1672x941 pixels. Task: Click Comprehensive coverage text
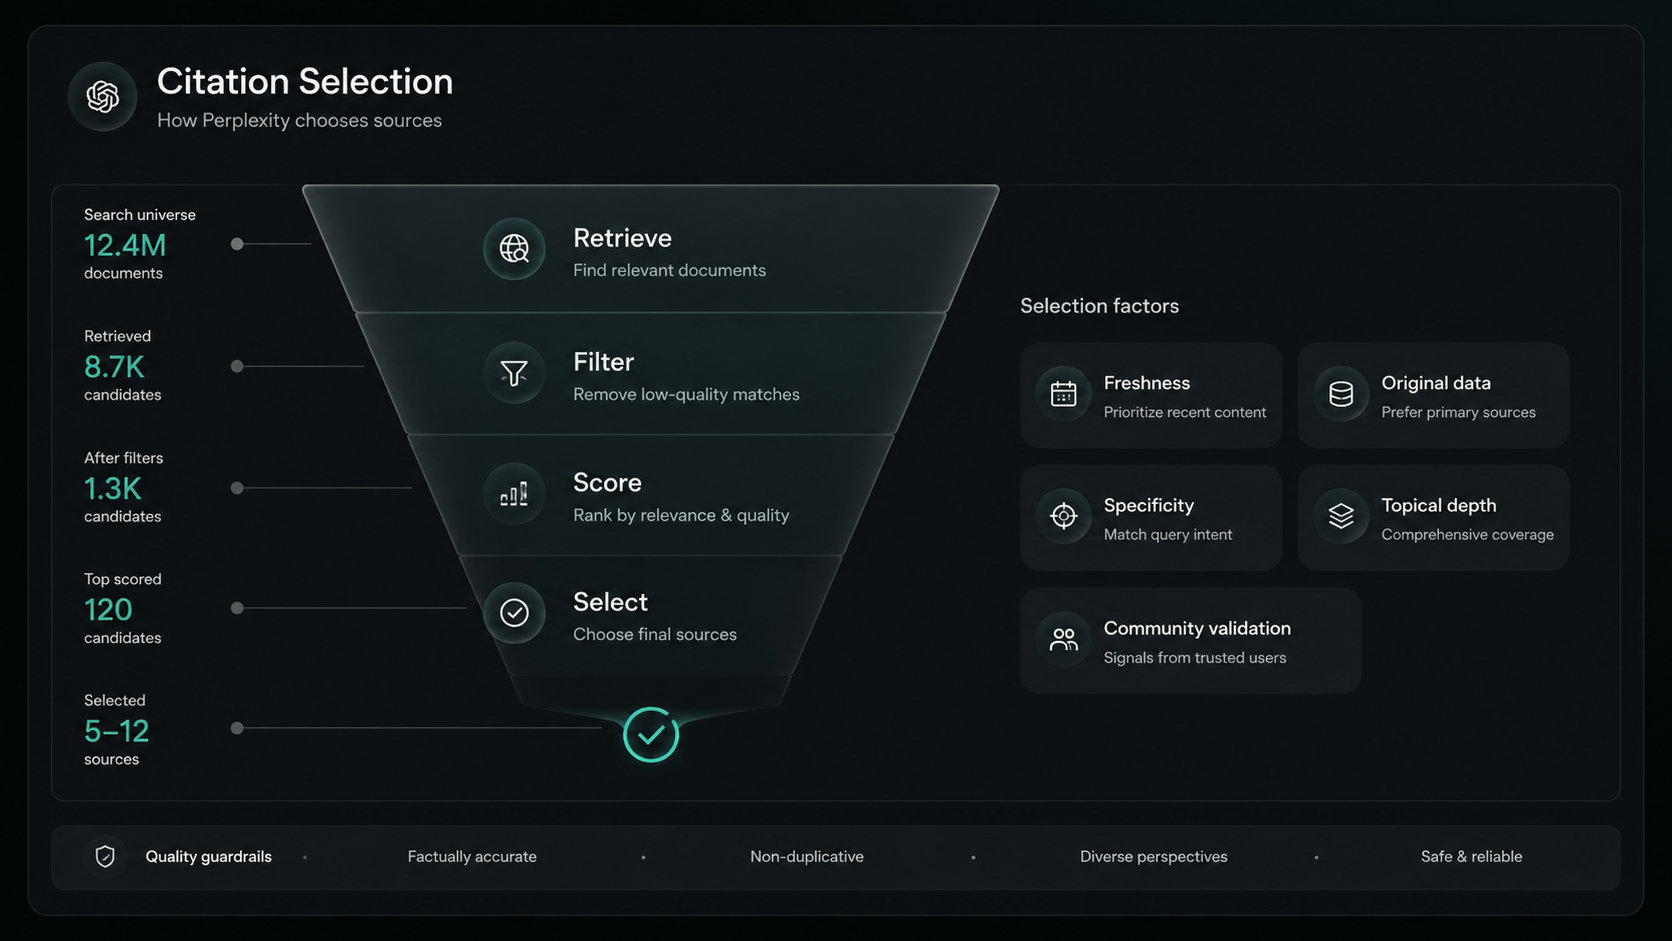(x=1467, y=535)
